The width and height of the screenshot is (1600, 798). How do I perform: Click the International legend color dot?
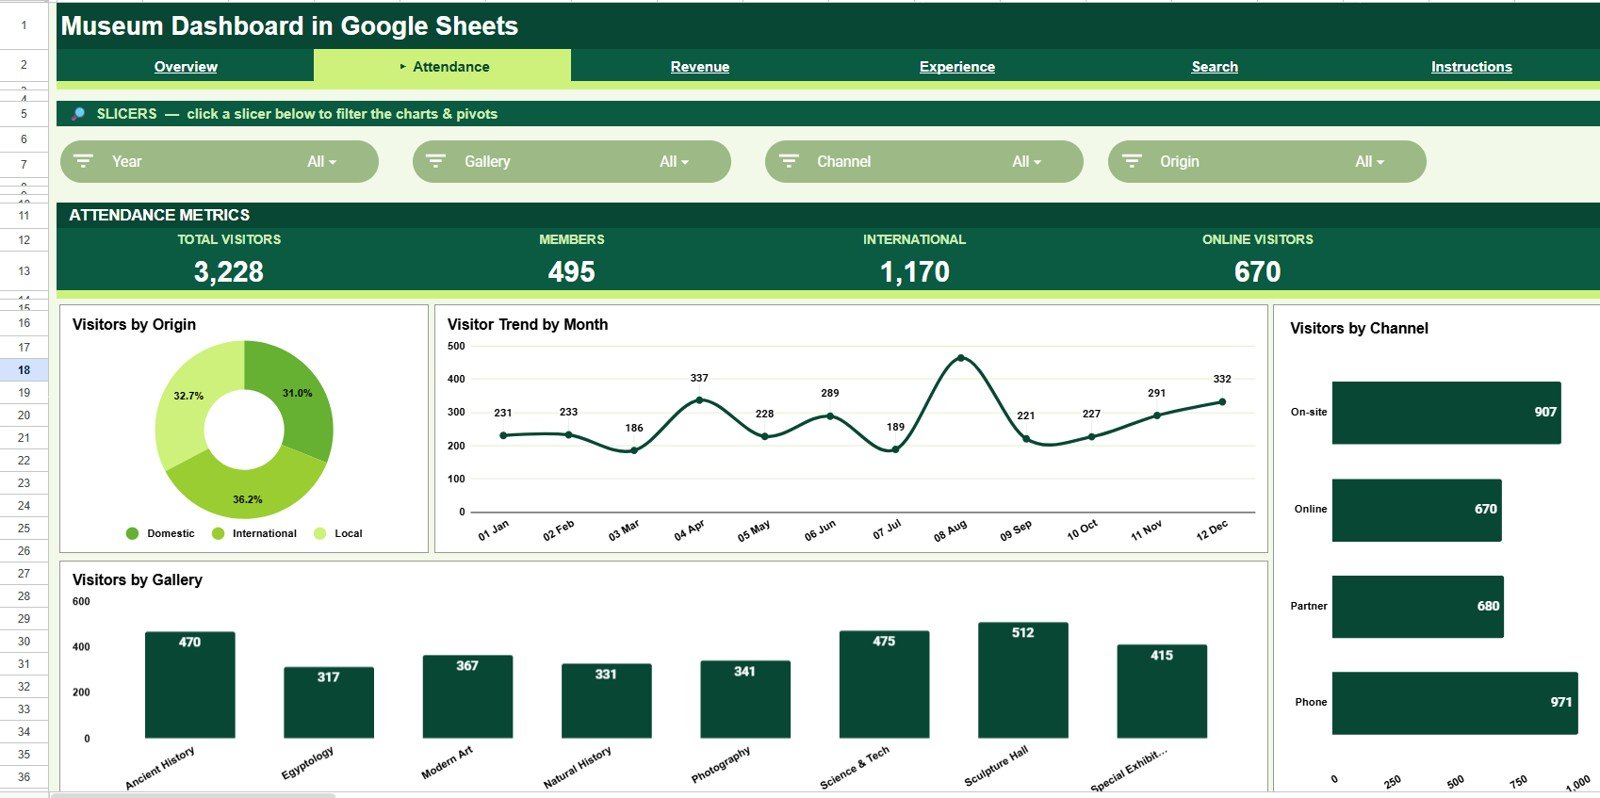tap(218, 533)
